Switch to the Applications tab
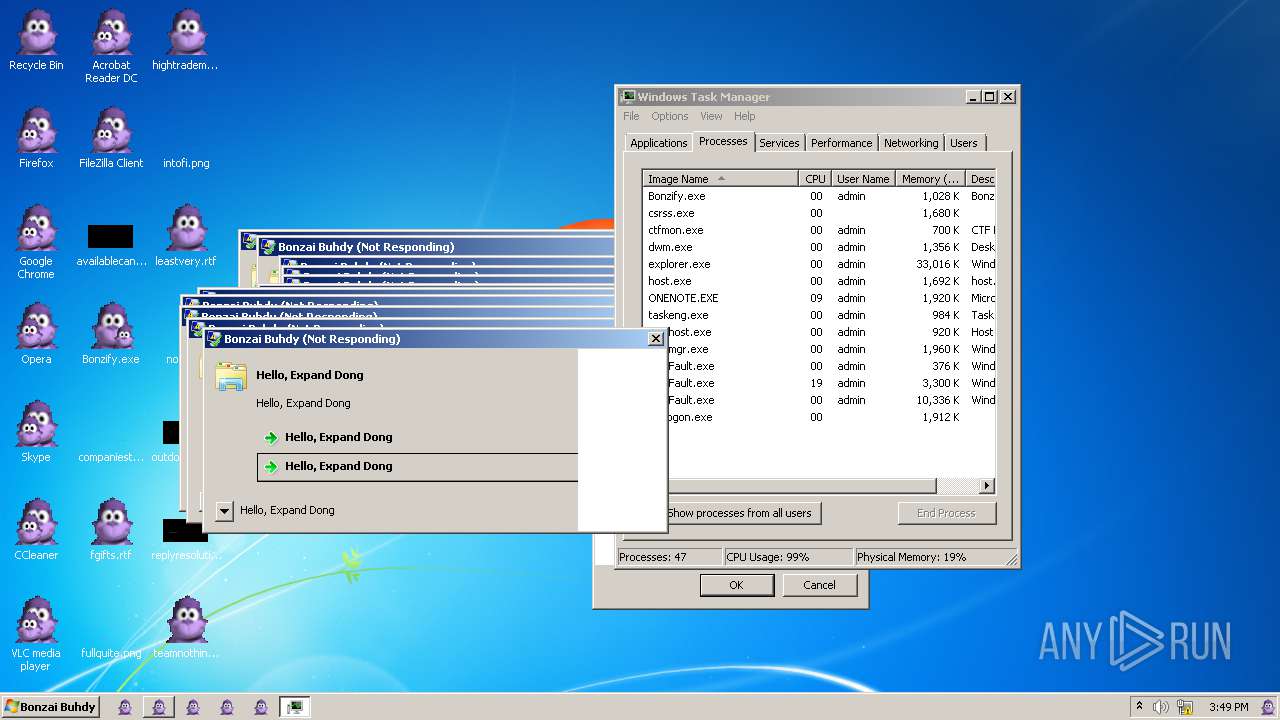This screenshot has width=1280, height=720. (x=658, y=143)
